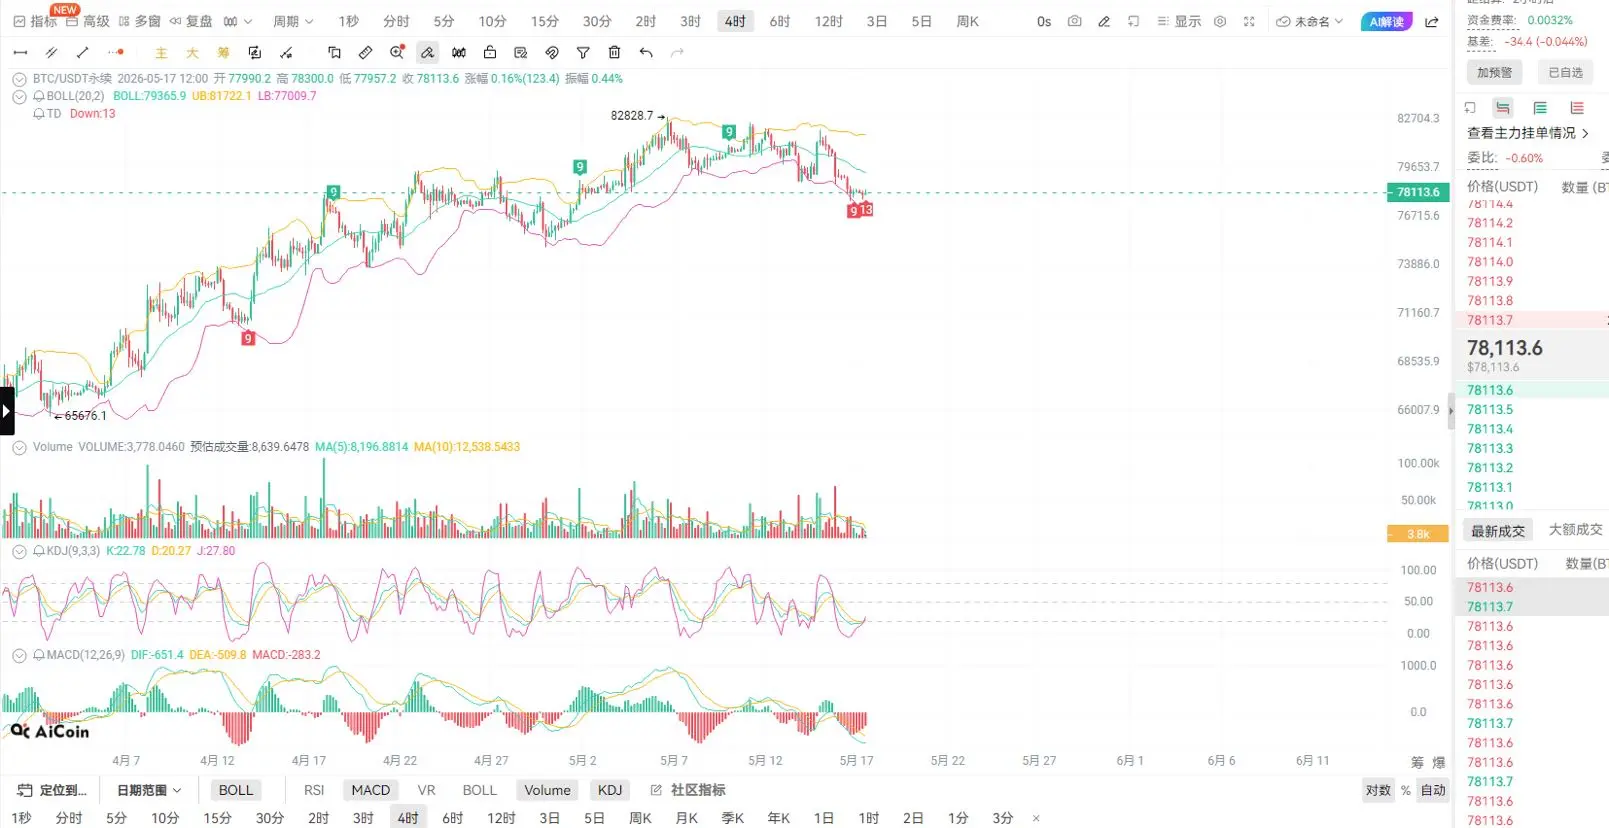Image resolution: width=1609 pixels, height=828 pixels.
Task: Select the parallel channel drawing tool
Action: point(51,52)
